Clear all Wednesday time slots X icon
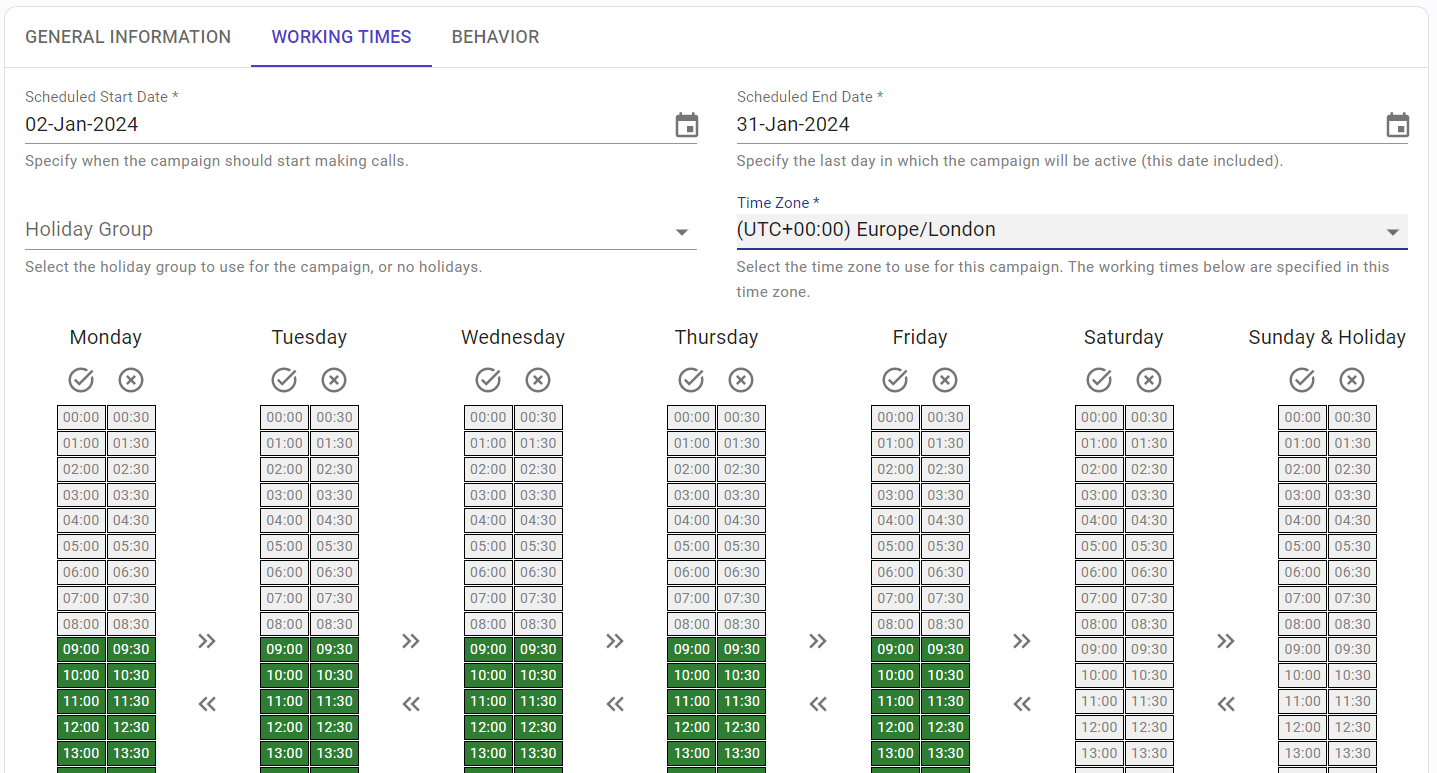Viewport: 1437px width, 773px height. [538, 380]
